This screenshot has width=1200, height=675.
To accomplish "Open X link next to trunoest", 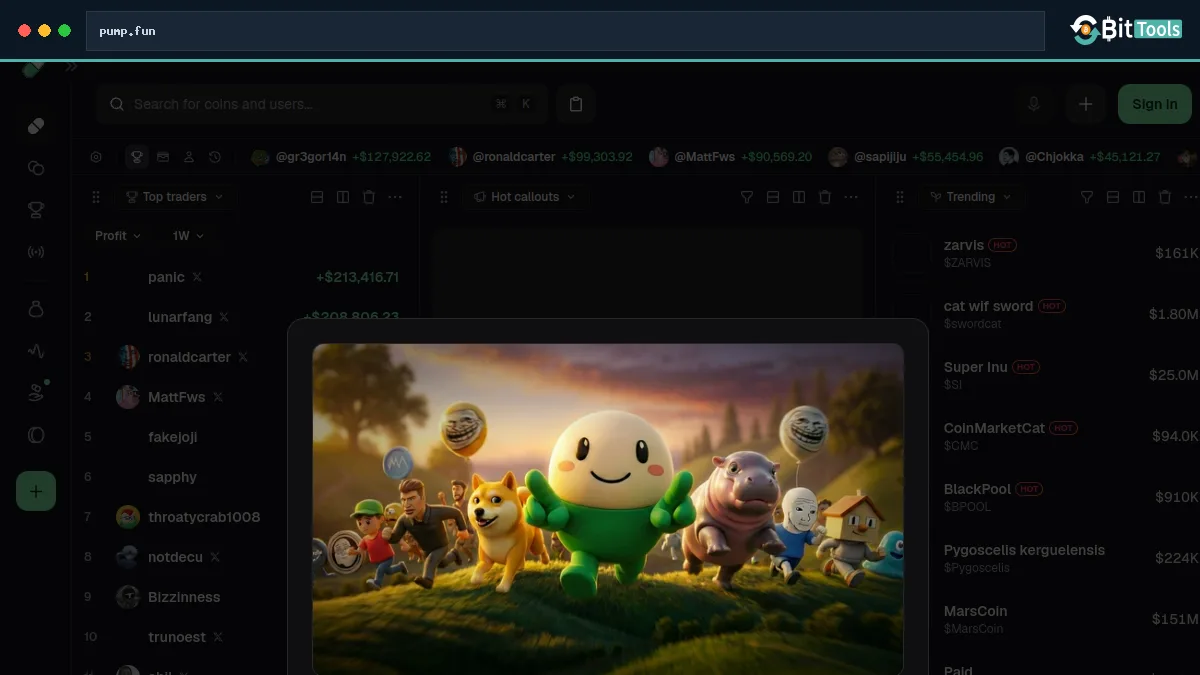I will 217,637.
